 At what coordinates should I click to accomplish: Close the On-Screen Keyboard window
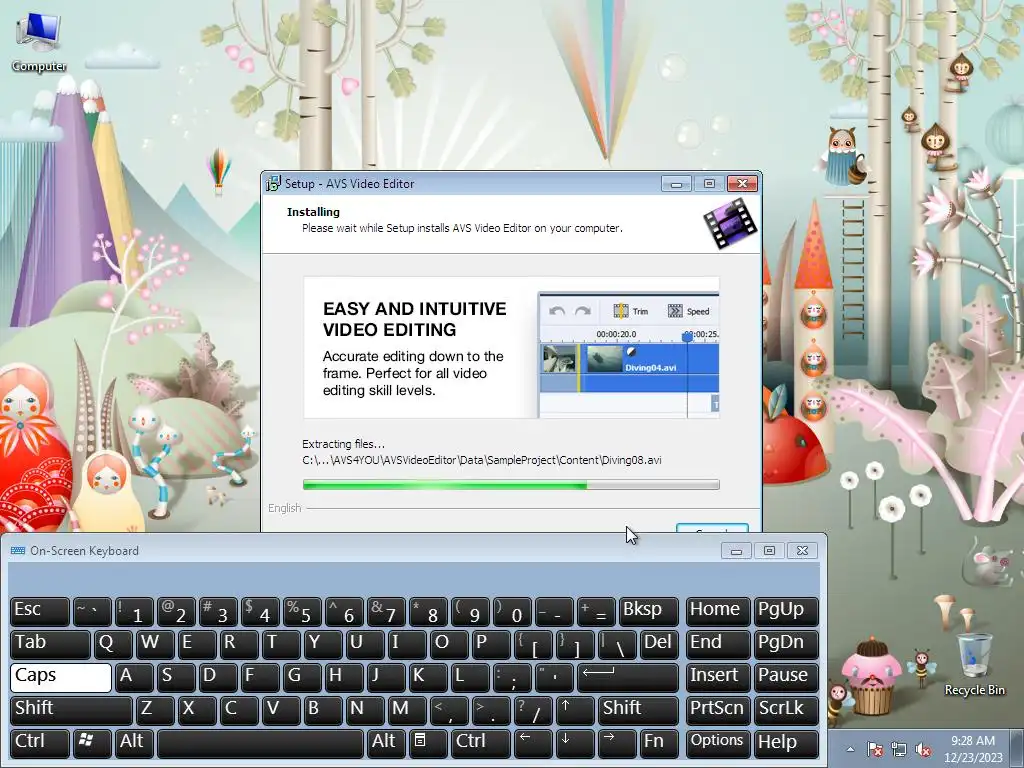coord(803,551)
